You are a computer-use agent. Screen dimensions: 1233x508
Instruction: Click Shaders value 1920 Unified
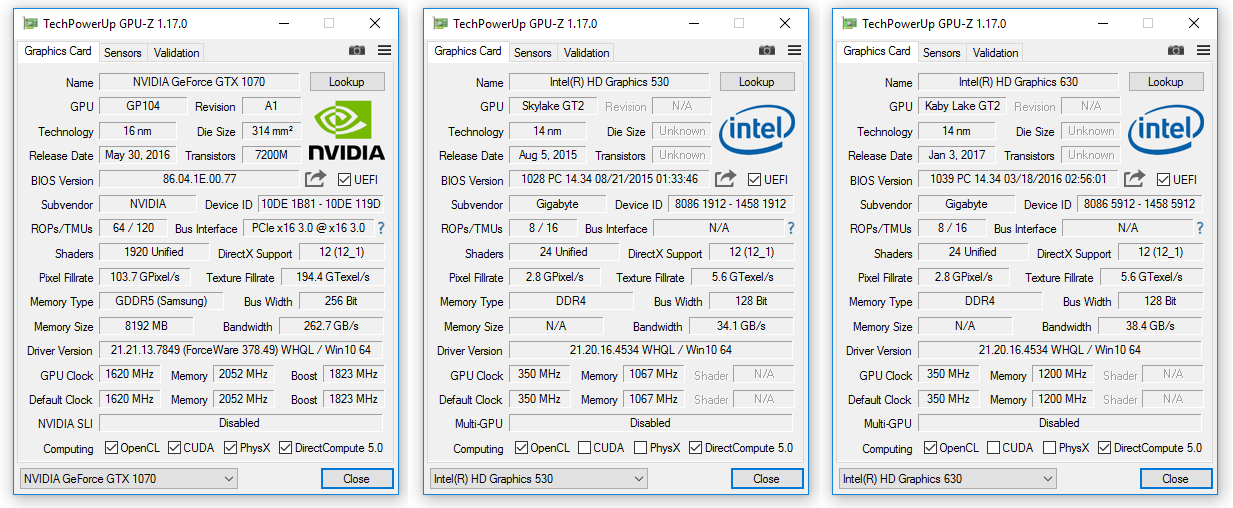(154, 252)
